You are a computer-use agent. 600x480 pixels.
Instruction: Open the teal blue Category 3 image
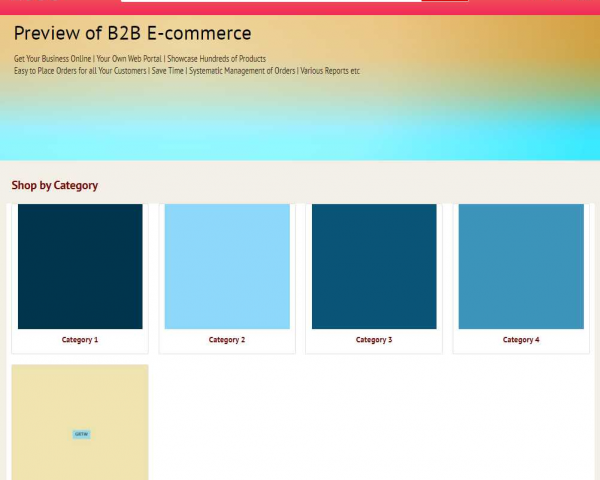(374, 266)
